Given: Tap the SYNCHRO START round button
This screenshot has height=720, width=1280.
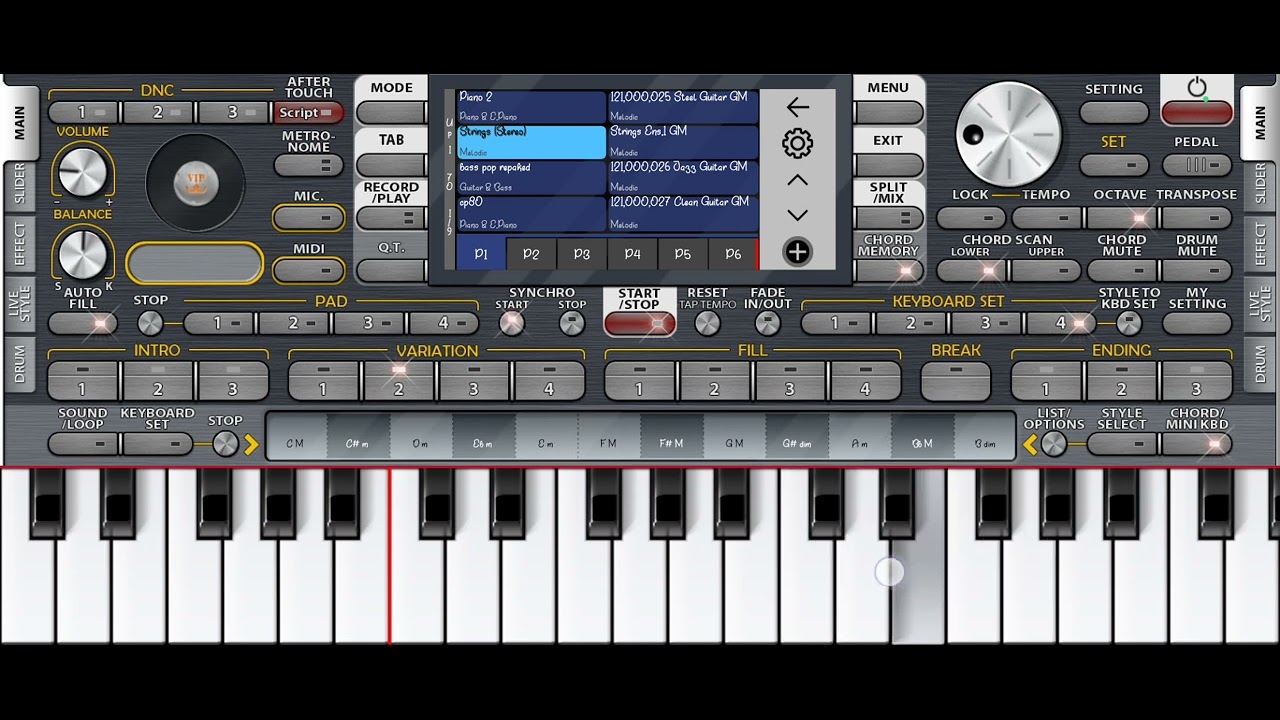Looking at the screenshot, I should click(511, 323).
